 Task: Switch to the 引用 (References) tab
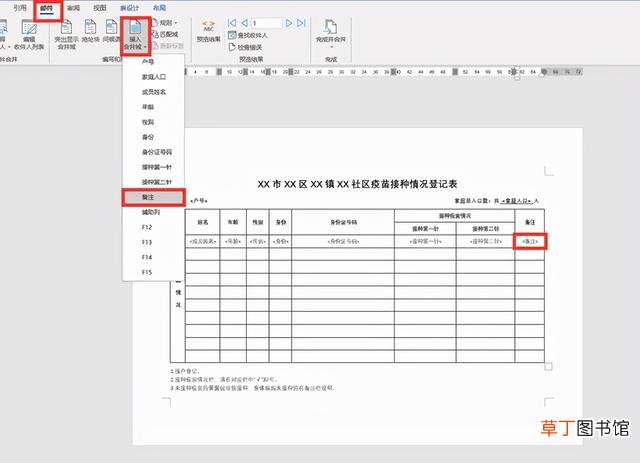pyautogui.click(x=20, y=8)
